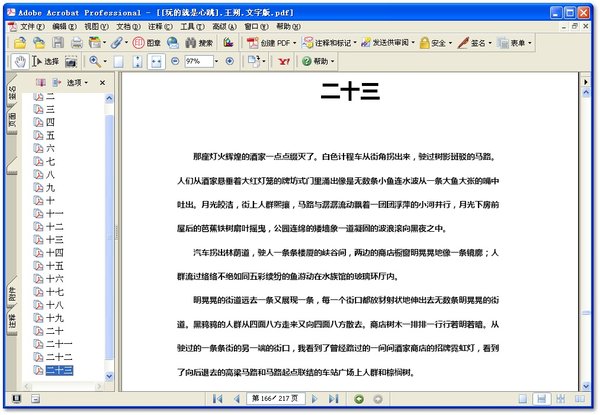This screenshot has height=415, width=600.
Task: Select bookmark 二十
Action: click(x=54, y=331)
